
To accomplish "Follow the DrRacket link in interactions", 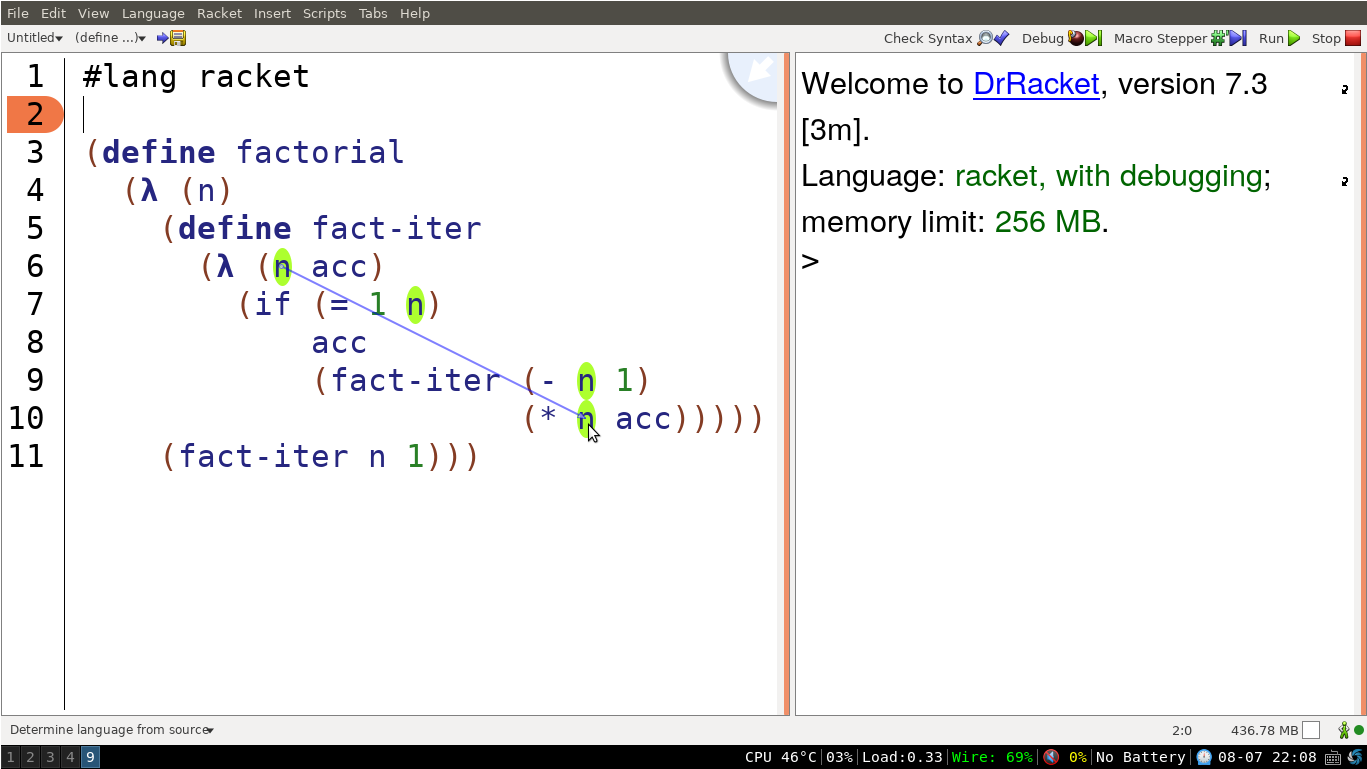I will pos(1036,84).
